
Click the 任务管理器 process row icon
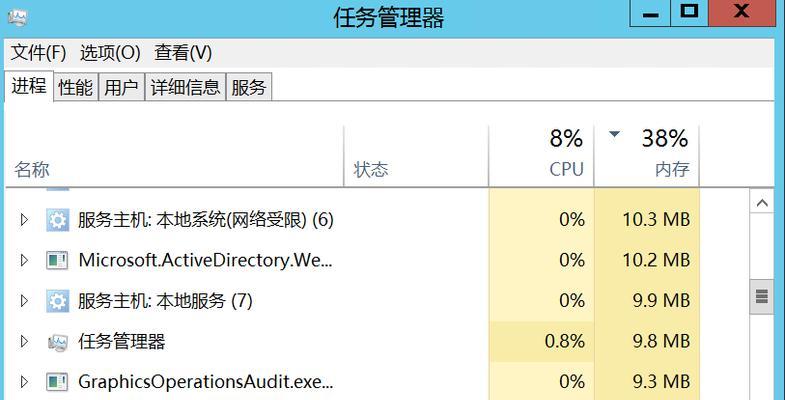[57, 342]
